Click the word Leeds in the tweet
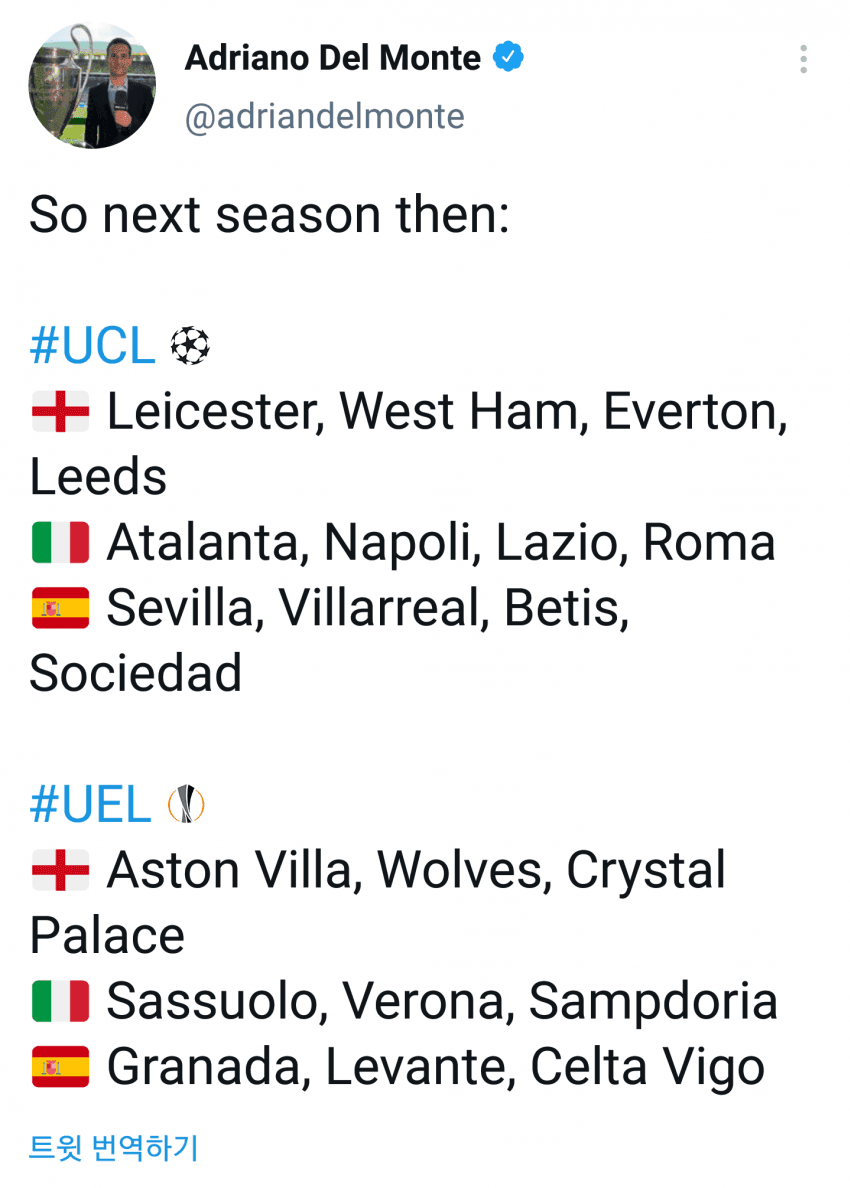Image resolution: width=850 pixels, height=1188 pixels. 98,477
